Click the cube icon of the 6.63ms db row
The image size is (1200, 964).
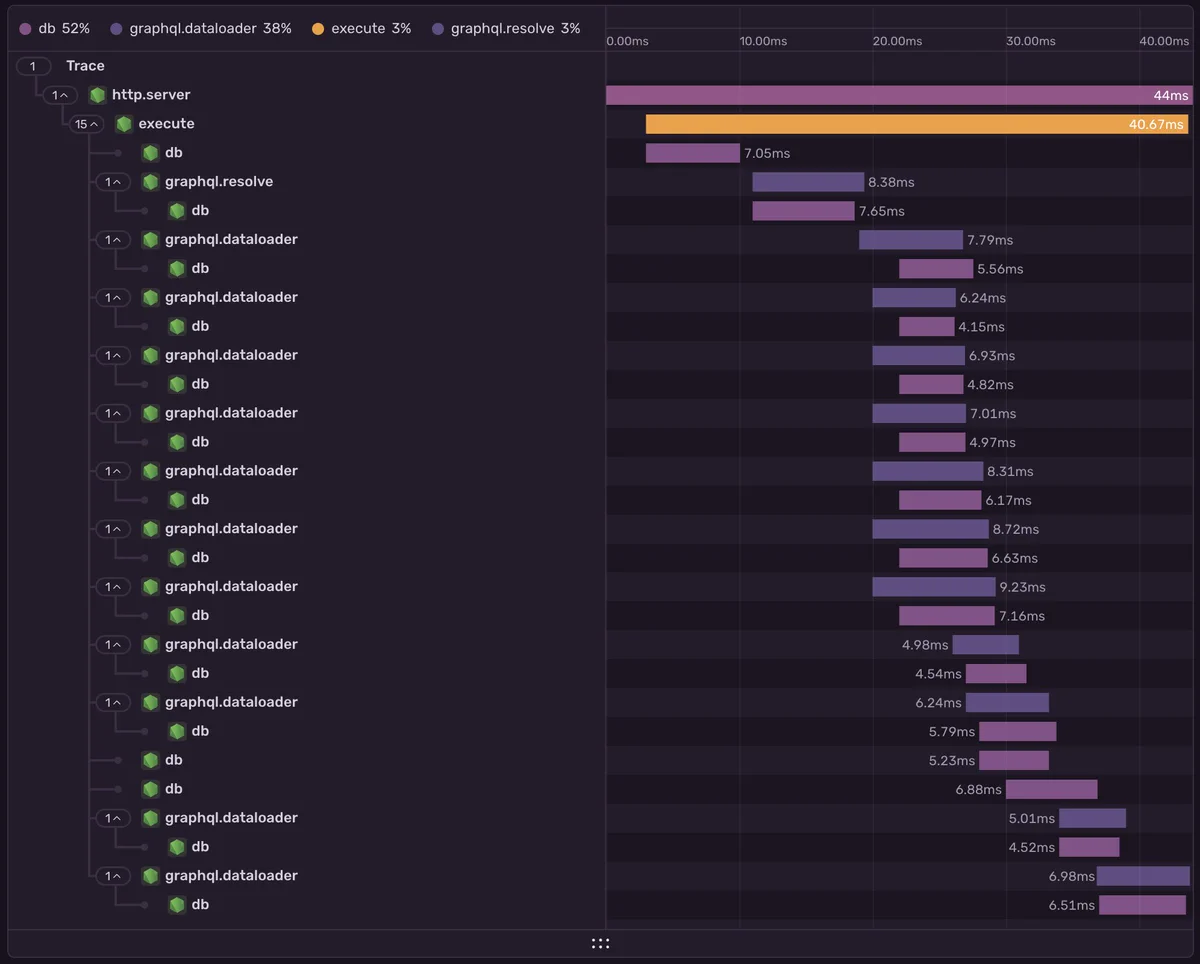click(177, 559)
